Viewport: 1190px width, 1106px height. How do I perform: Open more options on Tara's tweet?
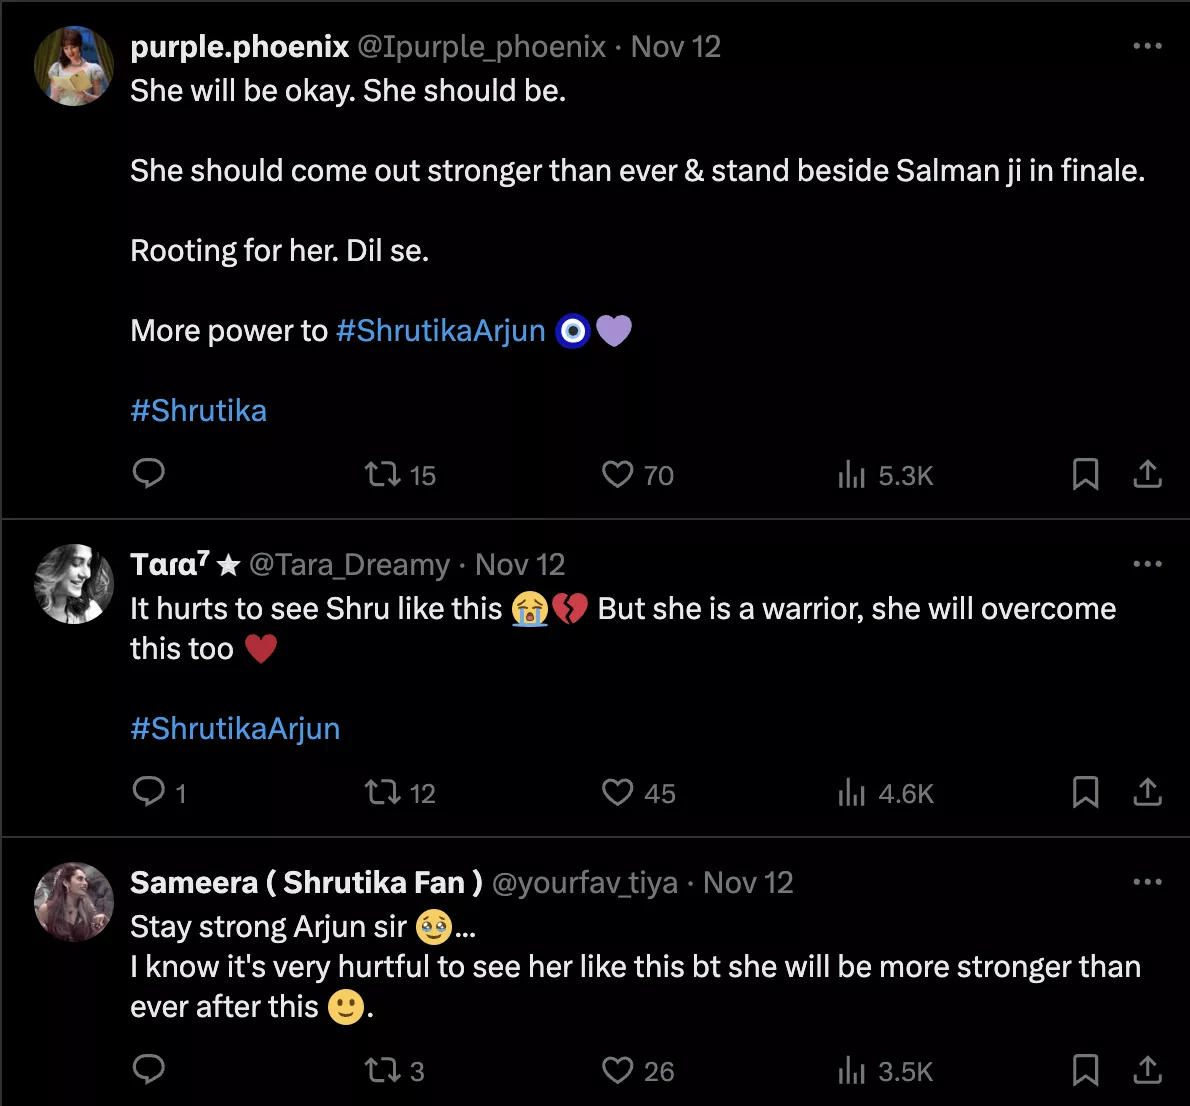[x=1147, y=564]
